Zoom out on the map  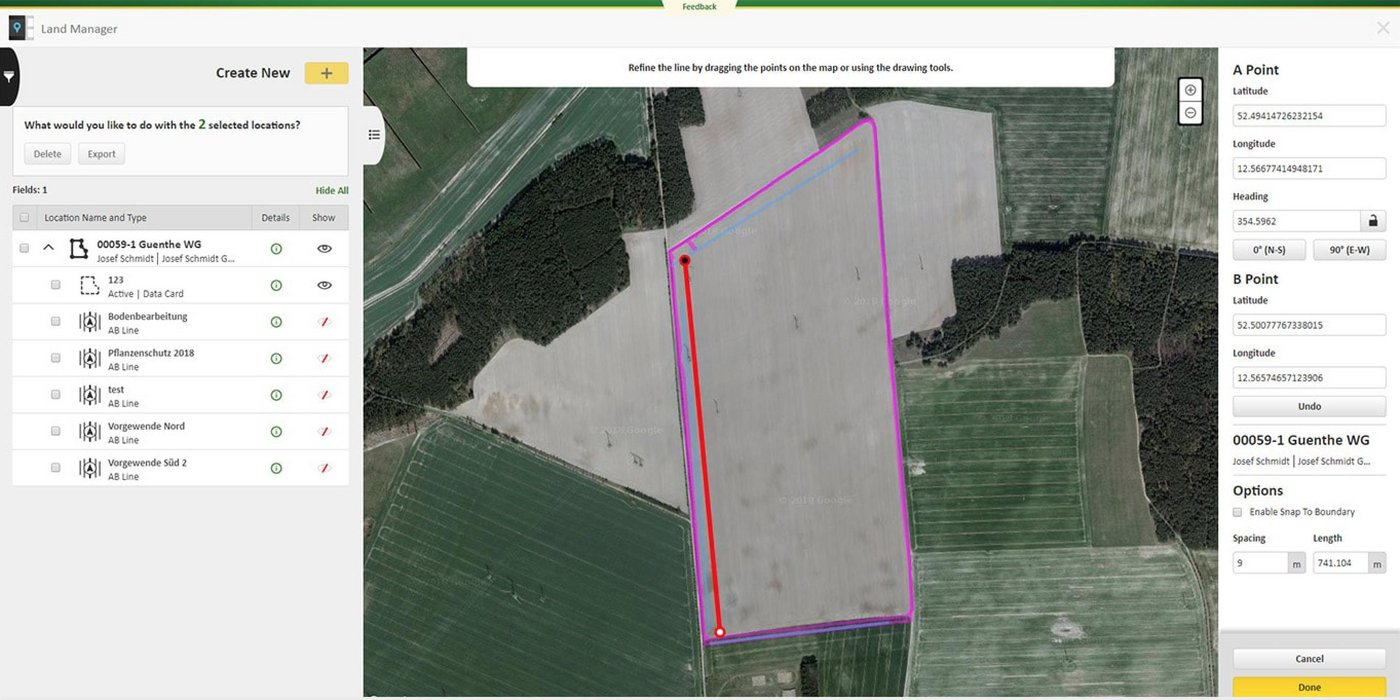coord(1190,113)
